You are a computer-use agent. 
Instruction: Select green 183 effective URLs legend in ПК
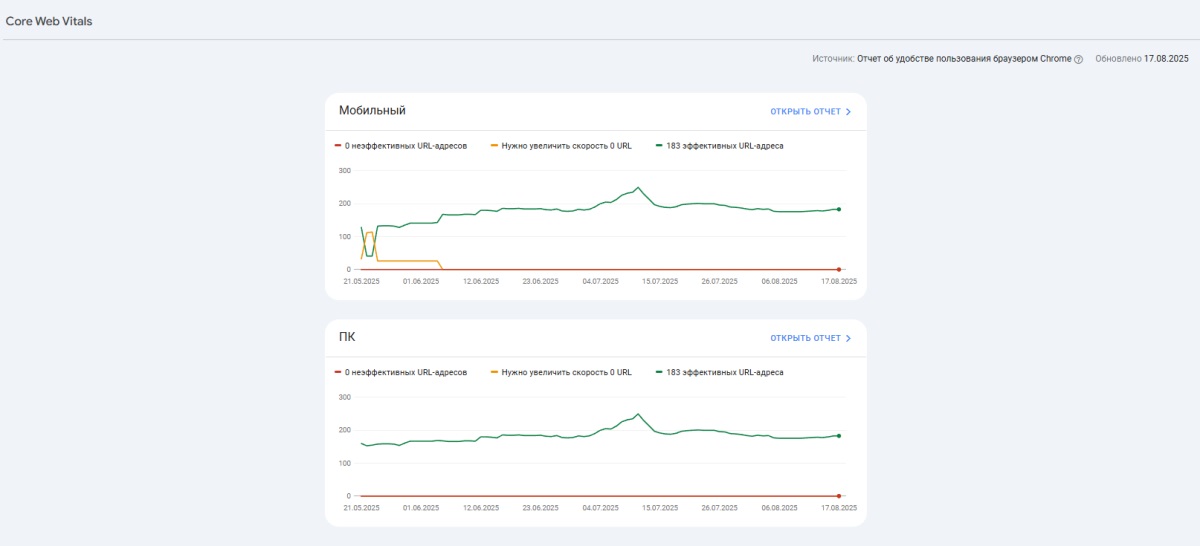[x=719, y=372]
